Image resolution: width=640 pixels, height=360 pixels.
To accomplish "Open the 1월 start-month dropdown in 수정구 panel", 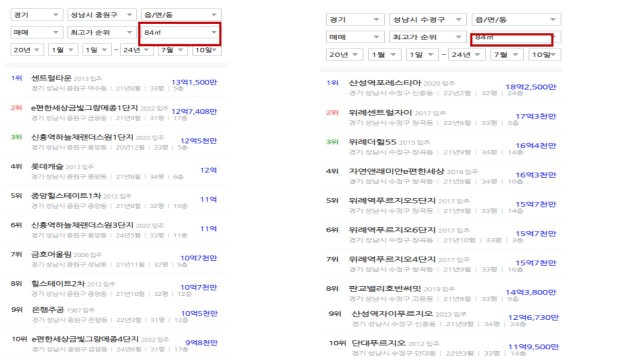I will [x=384, y=54].
